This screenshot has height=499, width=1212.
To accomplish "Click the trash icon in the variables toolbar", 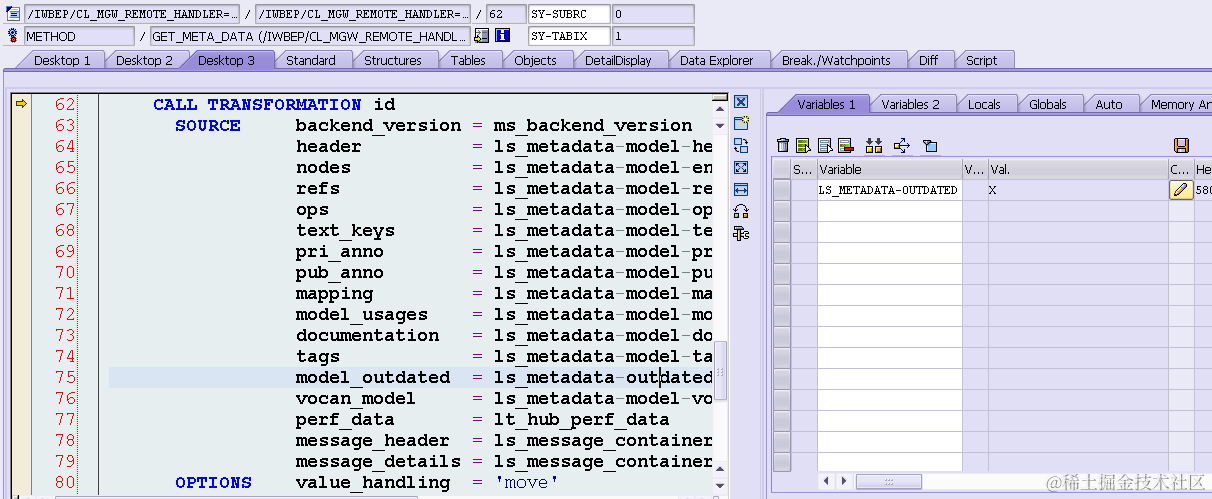I will [x=784, y=146].
